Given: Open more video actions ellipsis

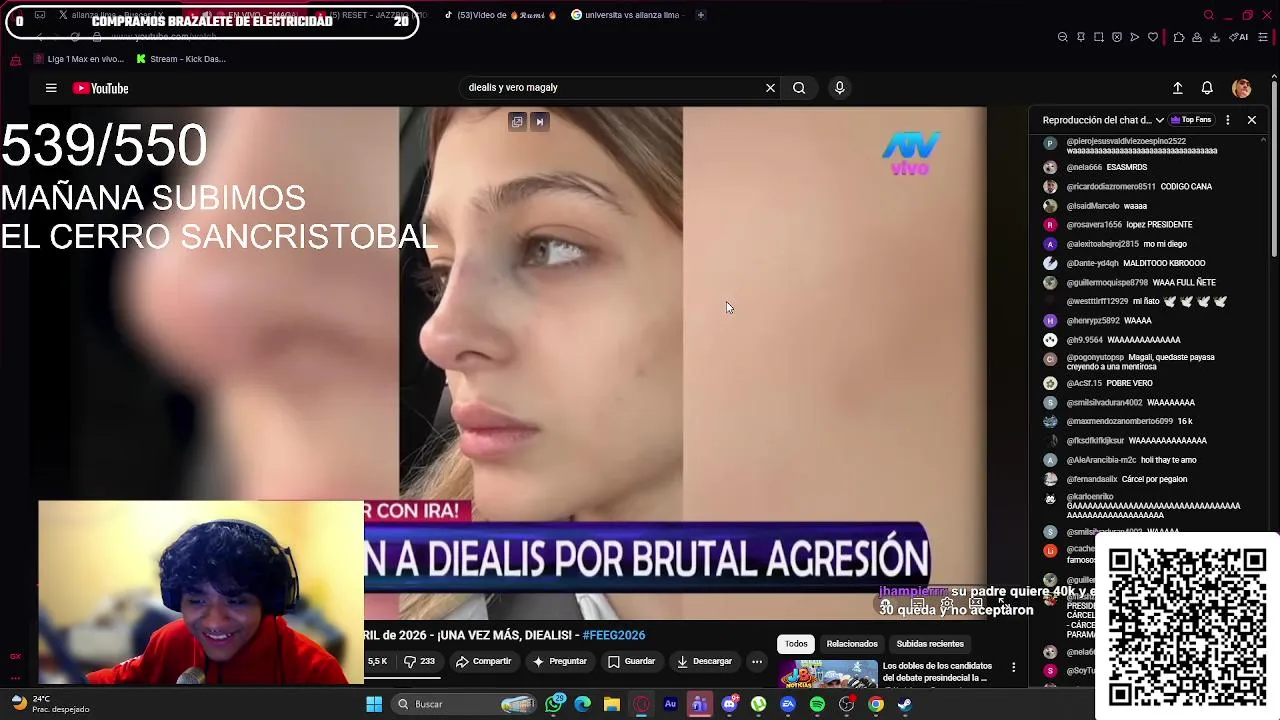Looking at the screenshot, I should pyautogui.click(x=757, y=661).
